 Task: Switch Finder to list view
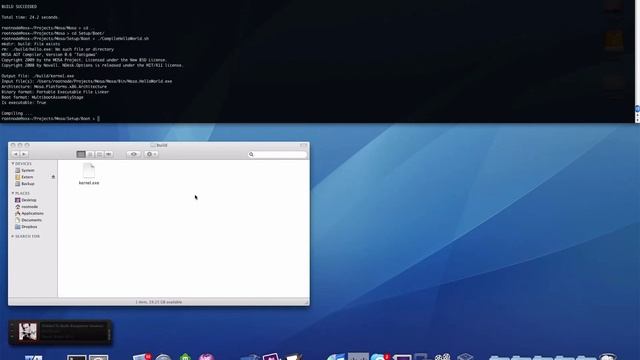(x=90, y=154)
